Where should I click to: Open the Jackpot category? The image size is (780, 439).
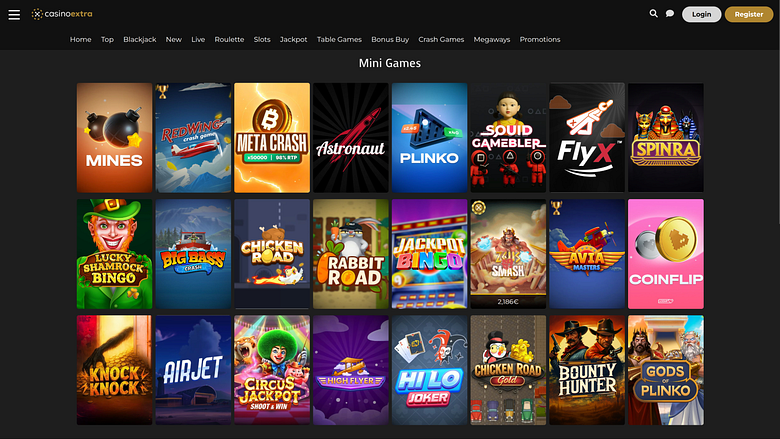coord(293,39)
